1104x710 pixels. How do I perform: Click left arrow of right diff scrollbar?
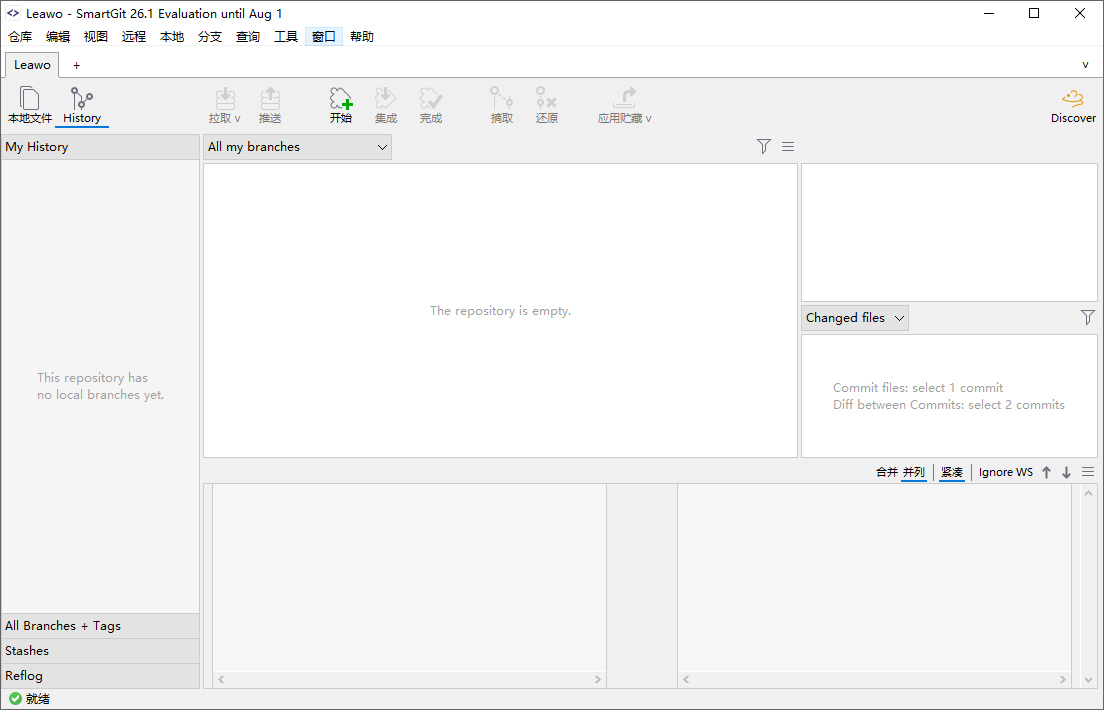coord(686,680)
